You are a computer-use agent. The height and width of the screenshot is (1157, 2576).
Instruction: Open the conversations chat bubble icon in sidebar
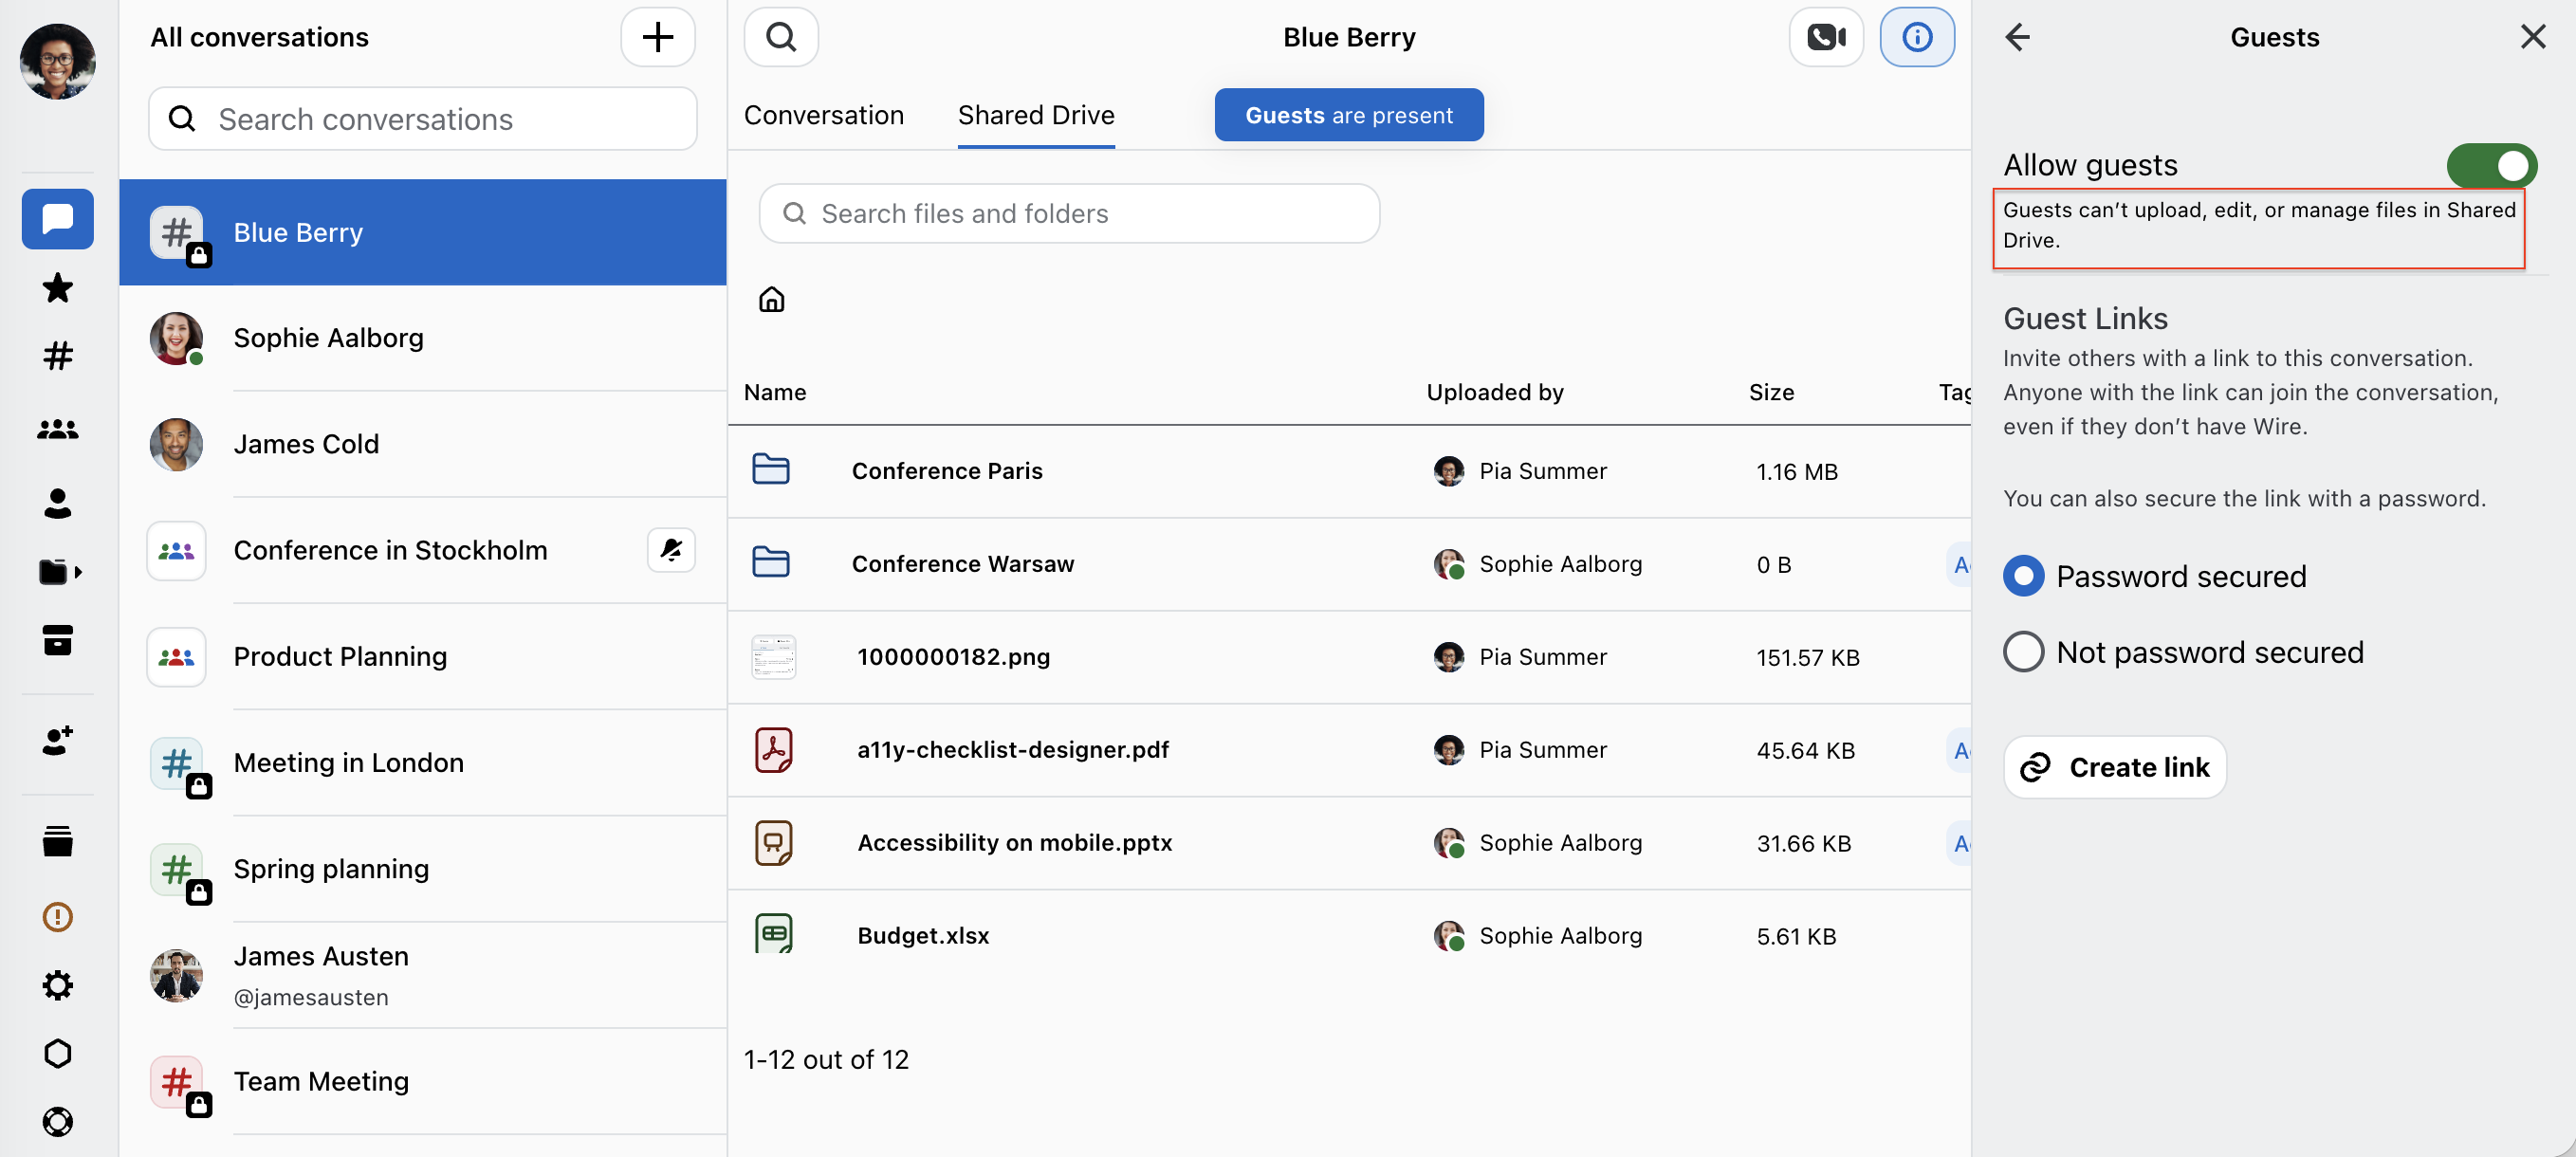[x=57, y=218]
